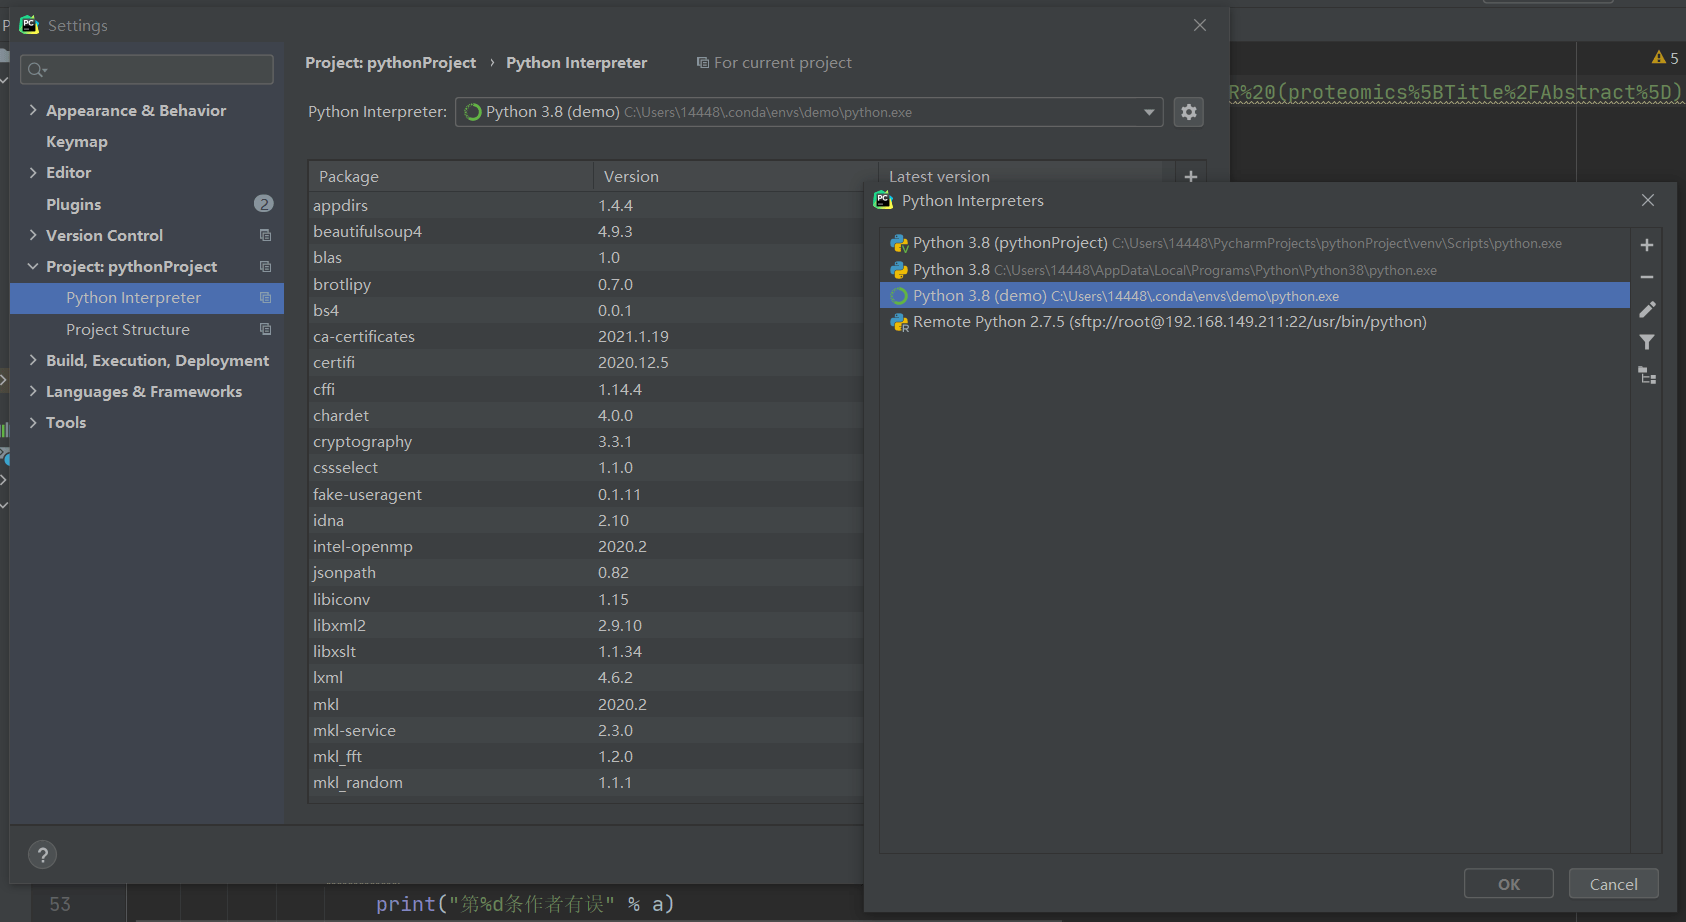Click the copy icon next to Version Control

tap(265, 235)
